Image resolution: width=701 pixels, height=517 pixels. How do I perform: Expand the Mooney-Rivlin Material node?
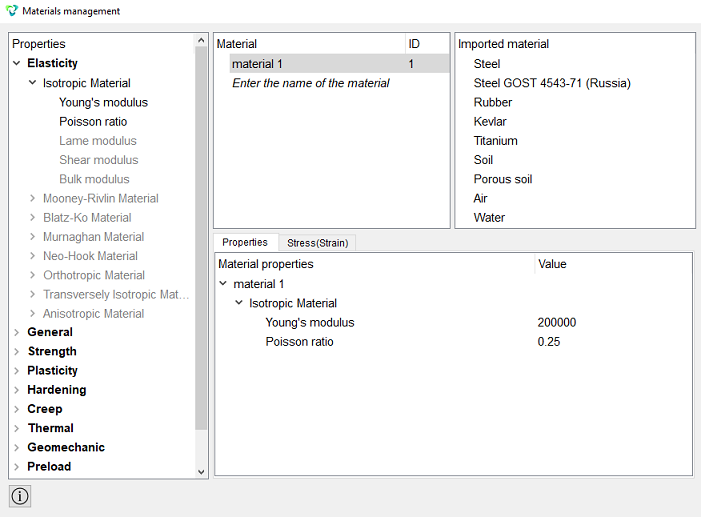coord(32,198)
